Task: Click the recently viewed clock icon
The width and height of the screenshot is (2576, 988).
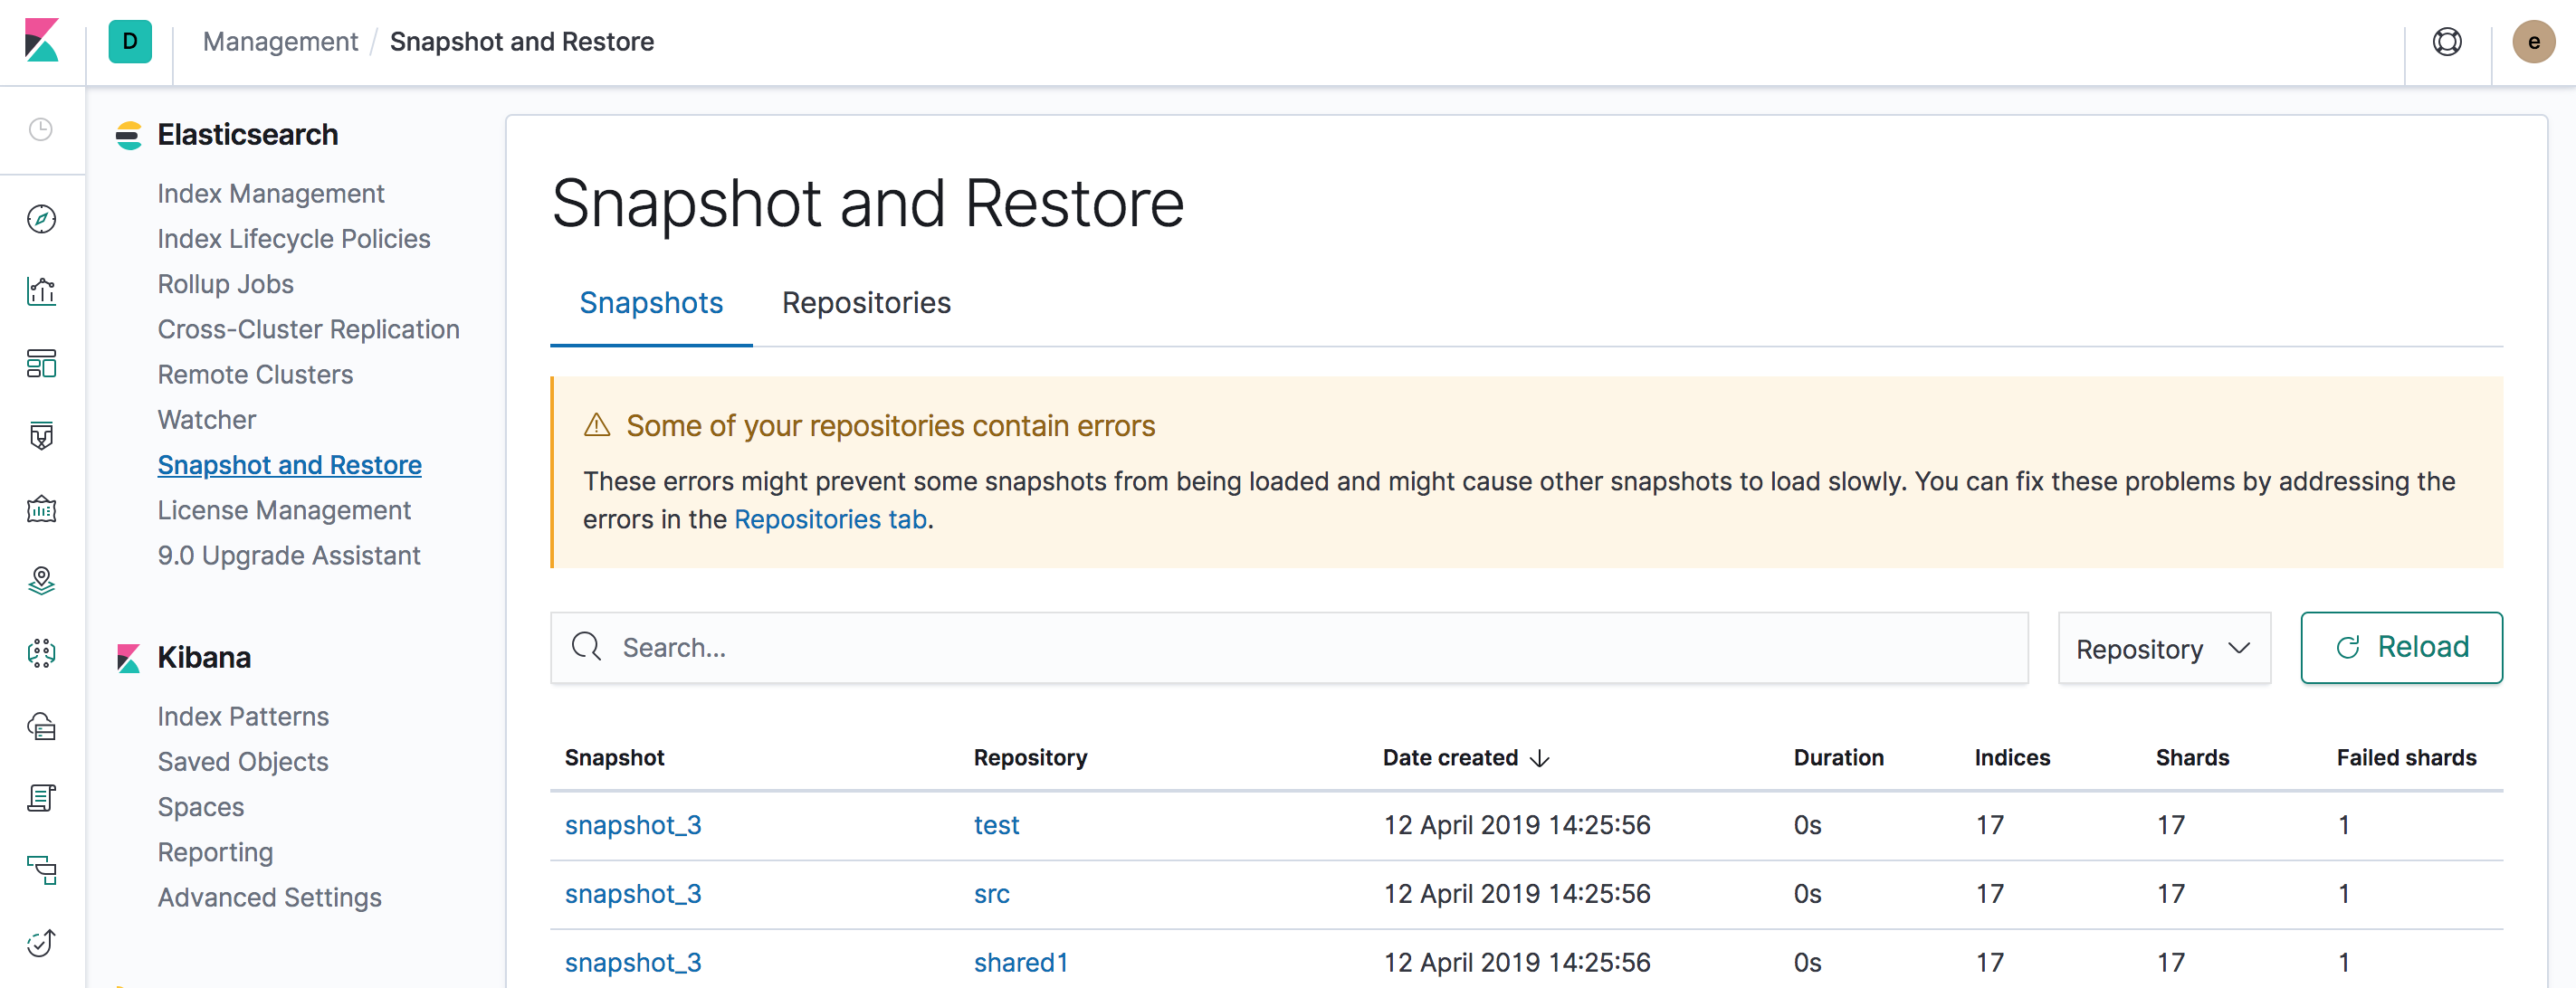Action: (41, 129)
